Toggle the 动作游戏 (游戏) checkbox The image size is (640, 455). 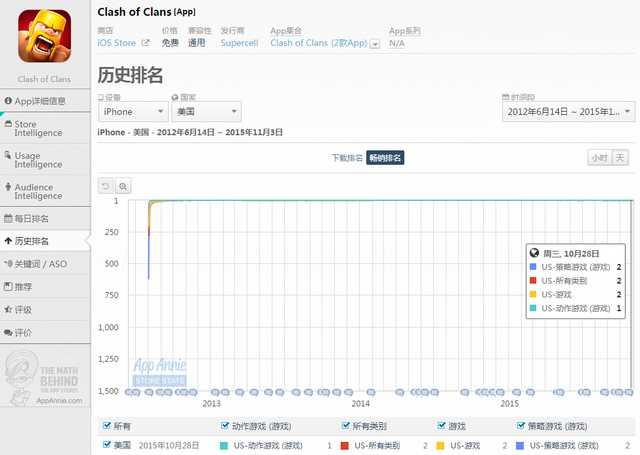[x=224, y=426]
